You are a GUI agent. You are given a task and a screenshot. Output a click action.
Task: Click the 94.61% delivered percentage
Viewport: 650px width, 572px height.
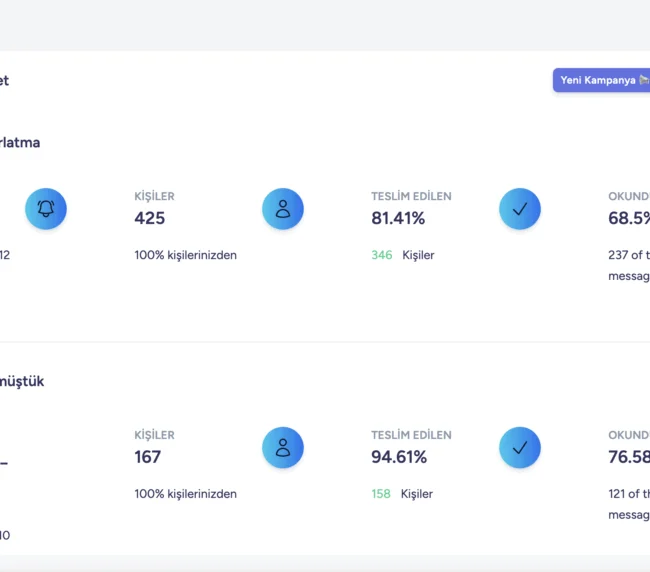399,457
